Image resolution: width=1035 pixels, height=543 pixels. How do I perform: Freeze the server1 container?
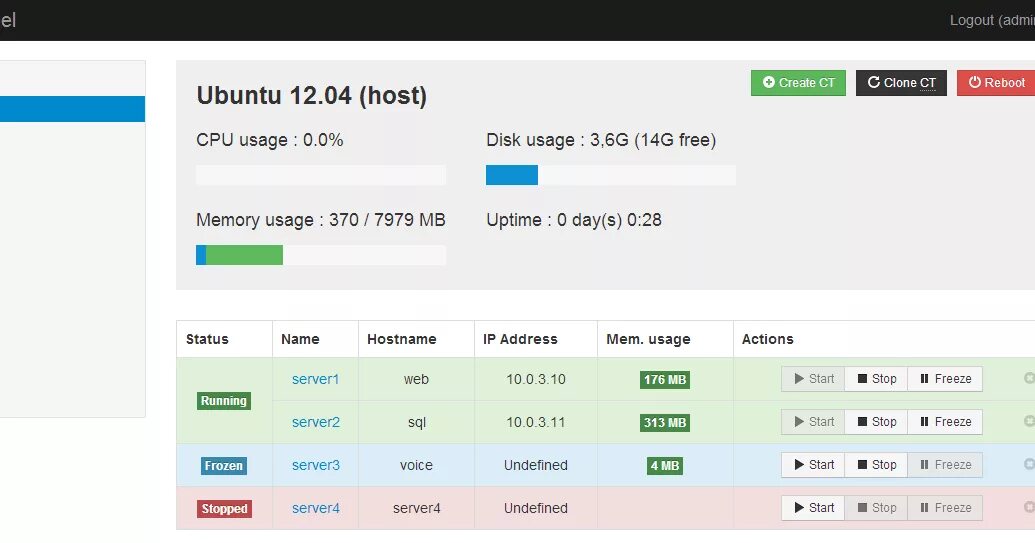pos(945,379)
